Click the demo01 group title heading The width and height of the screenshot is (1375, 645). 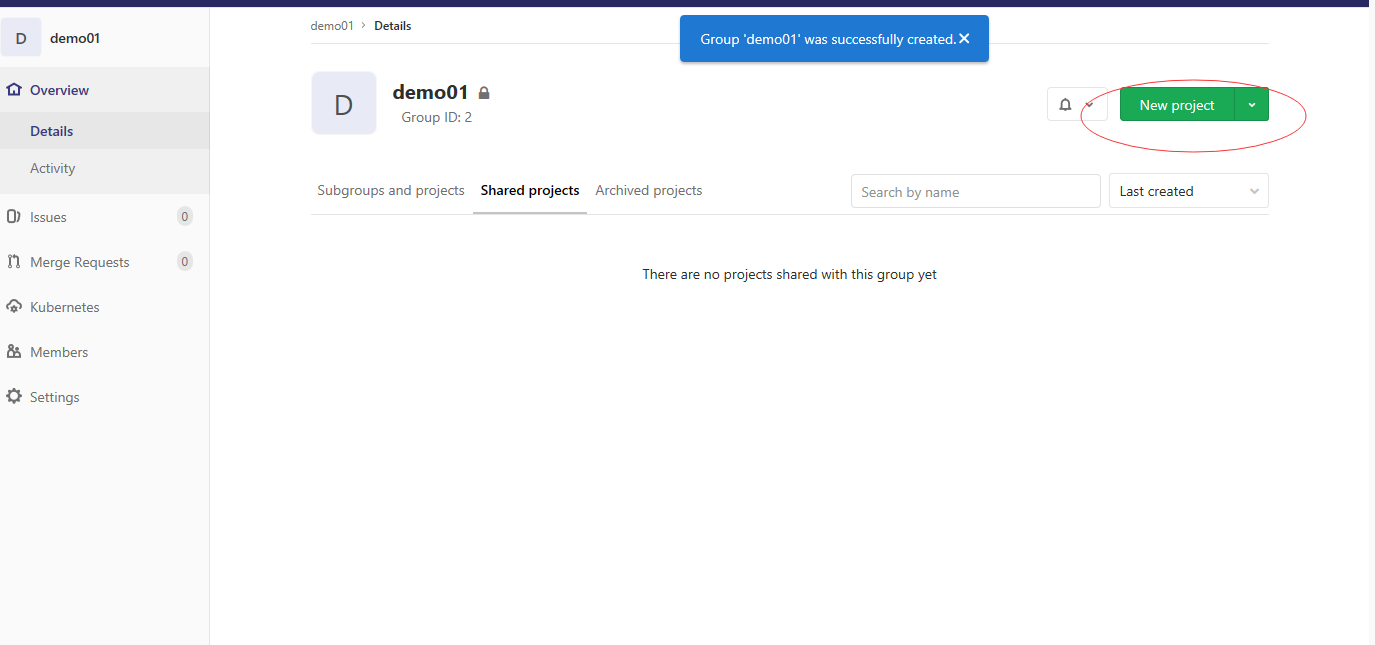[431, 92]
